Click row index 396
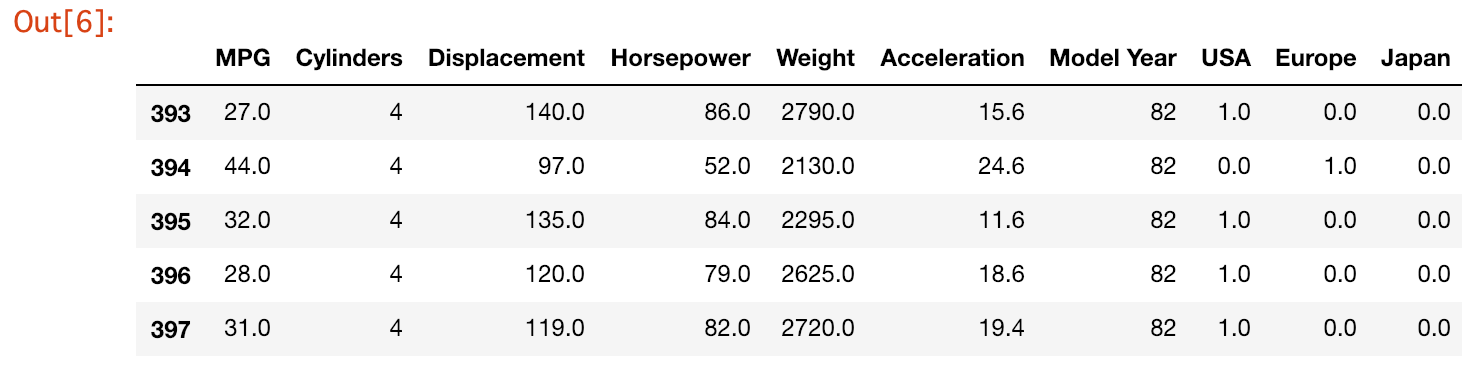 [170, 275]
